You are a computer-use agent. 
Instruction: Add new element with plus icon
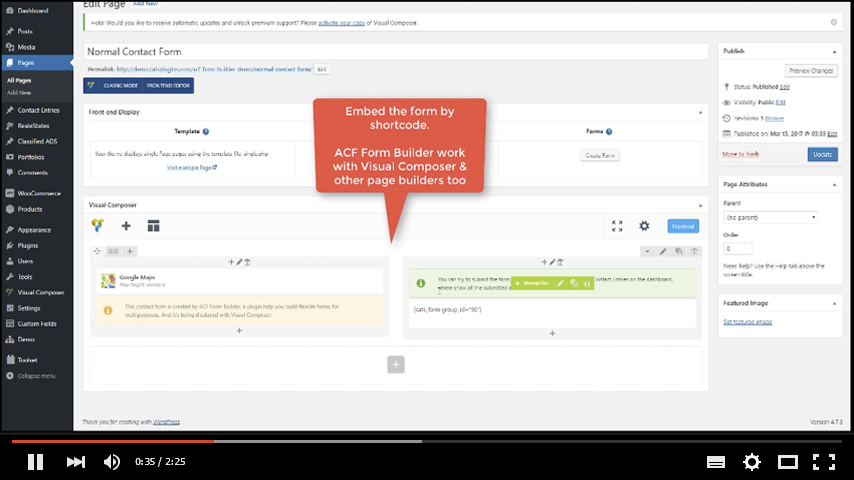tap(126, 226)
